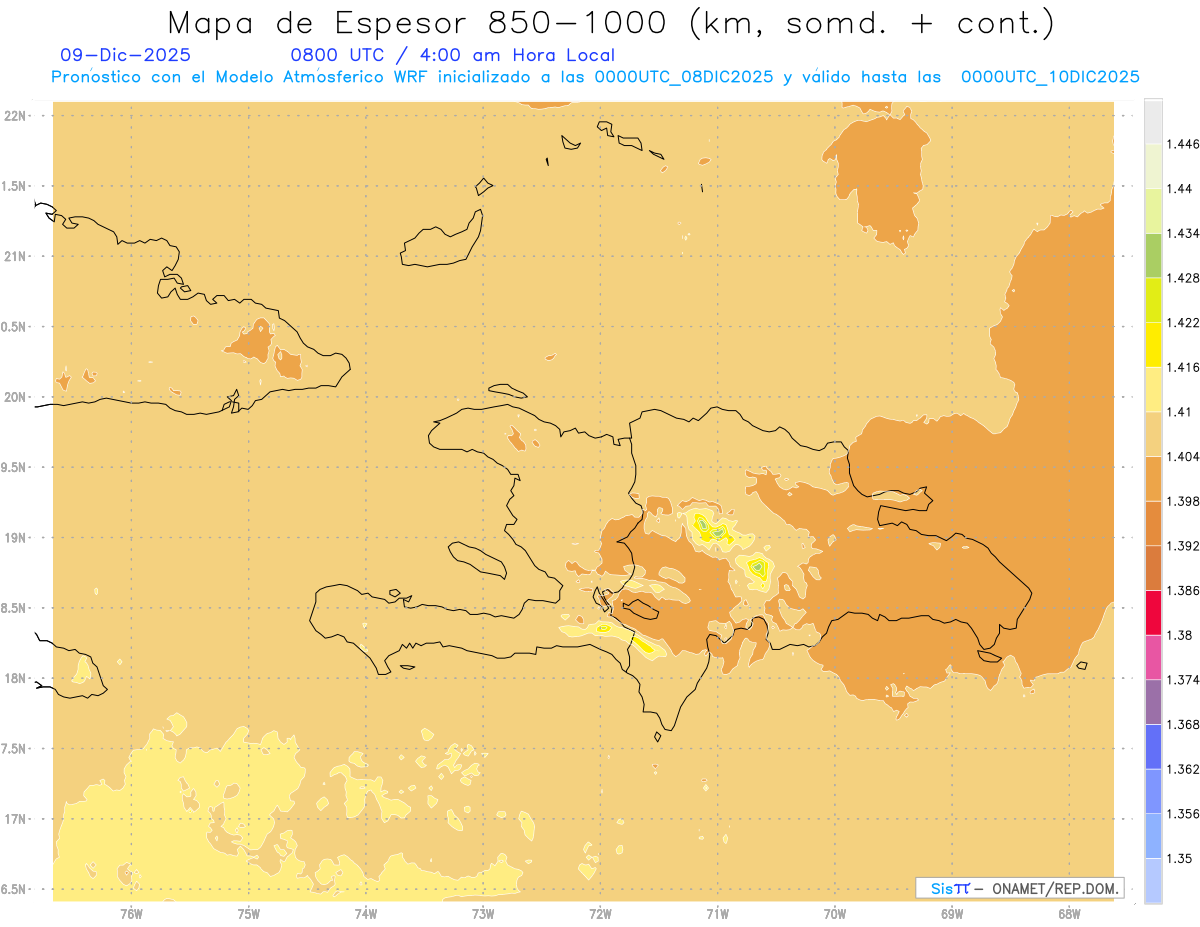The height and width of the screenshot is (927, 1200).
Task: Click the 22N latitude label
Action: (x=15, y=115)
